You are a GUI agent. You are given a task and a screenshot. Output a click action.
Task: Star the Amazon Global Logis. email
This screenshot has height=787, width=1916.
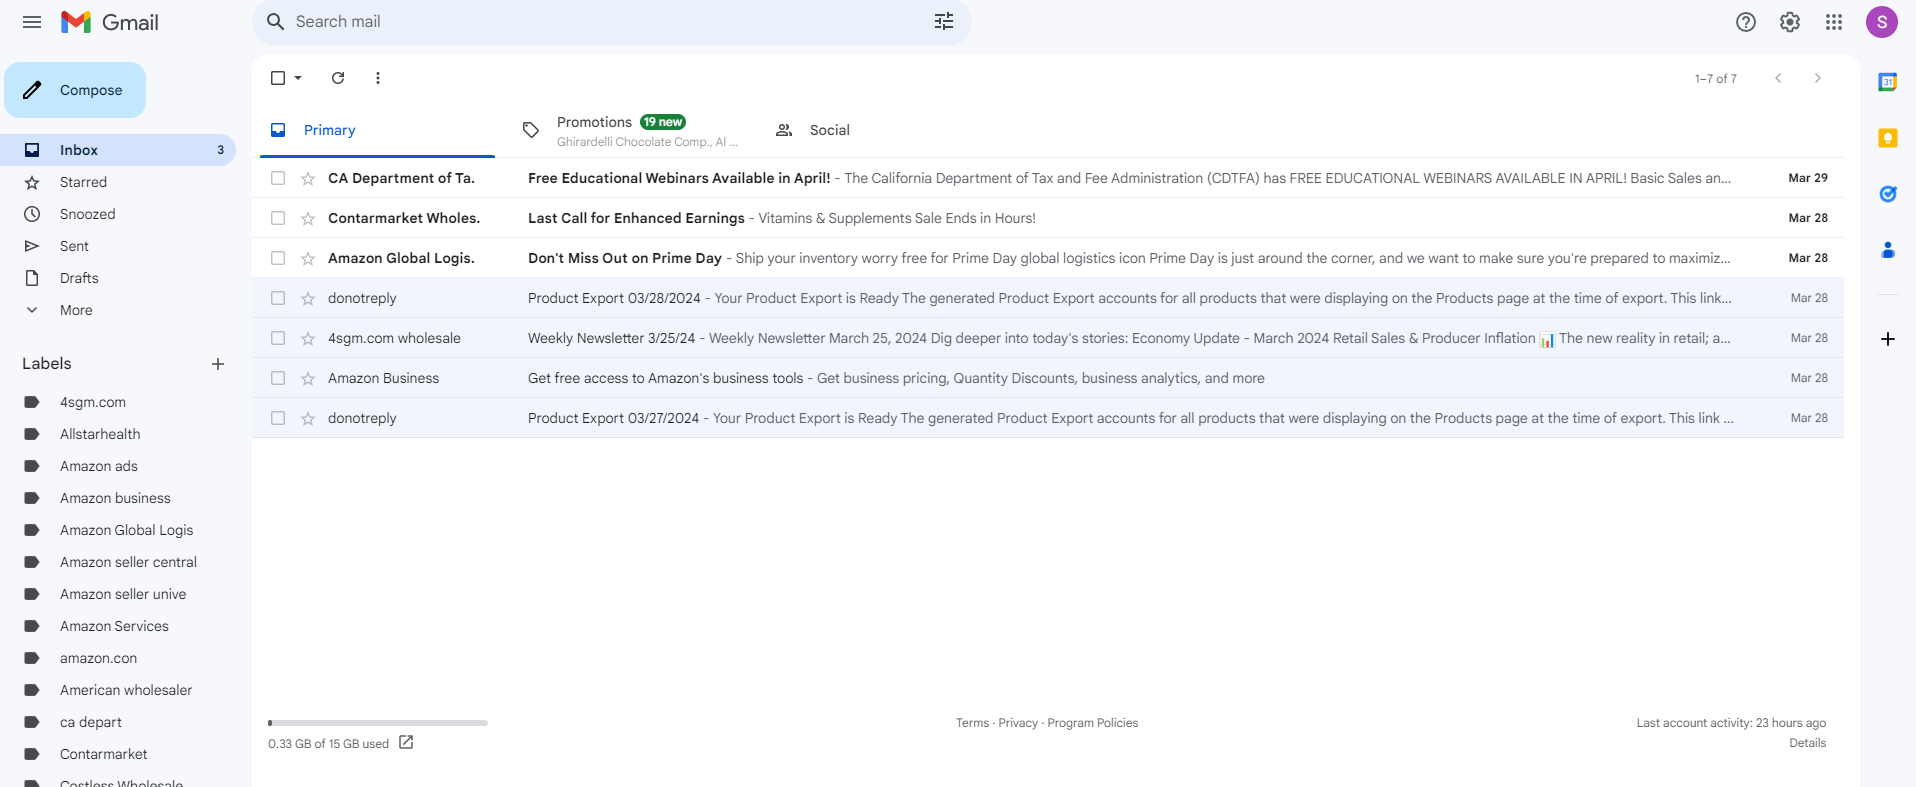coord(308,258)
